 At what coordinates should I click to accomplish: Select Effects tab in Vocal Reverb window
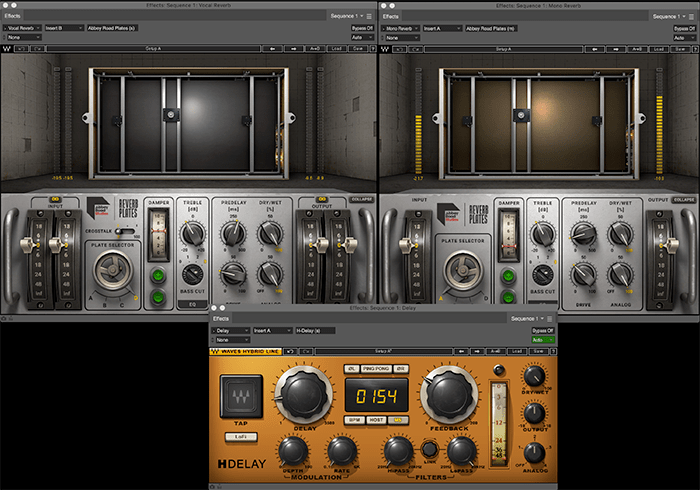pos(12,16)
